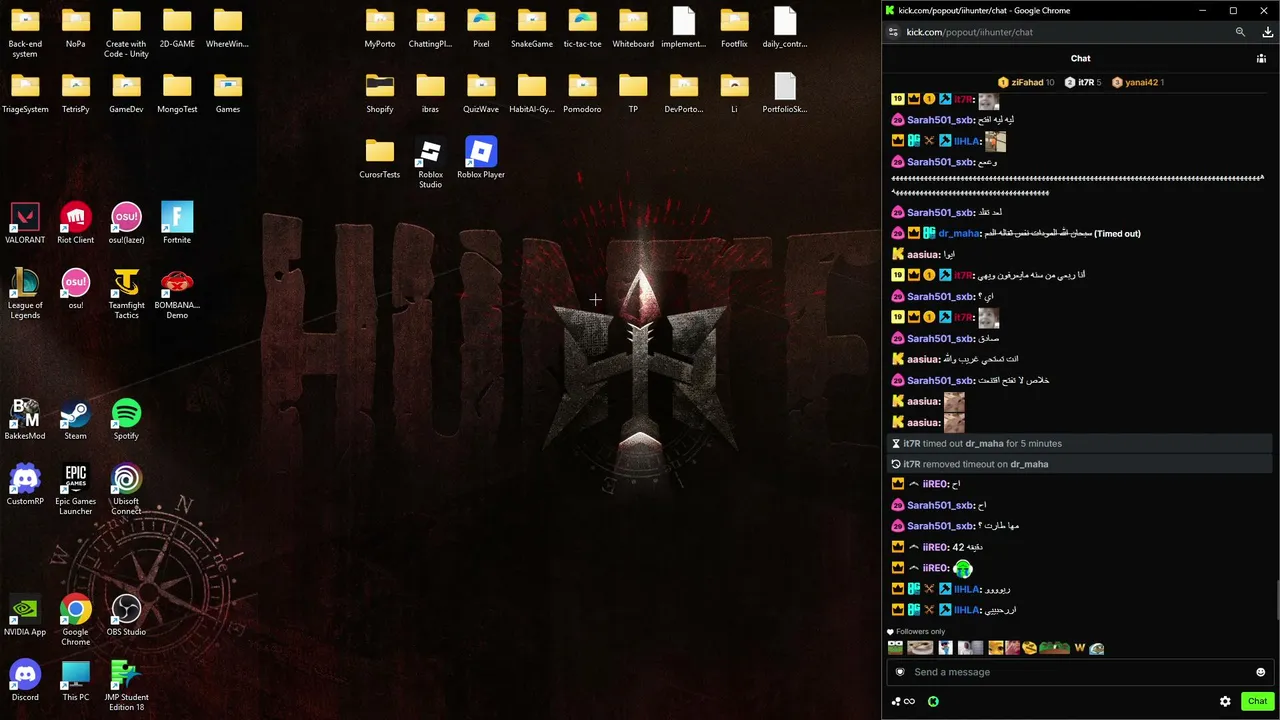Select the Fortnite desktop shortcut

[177, 224]
